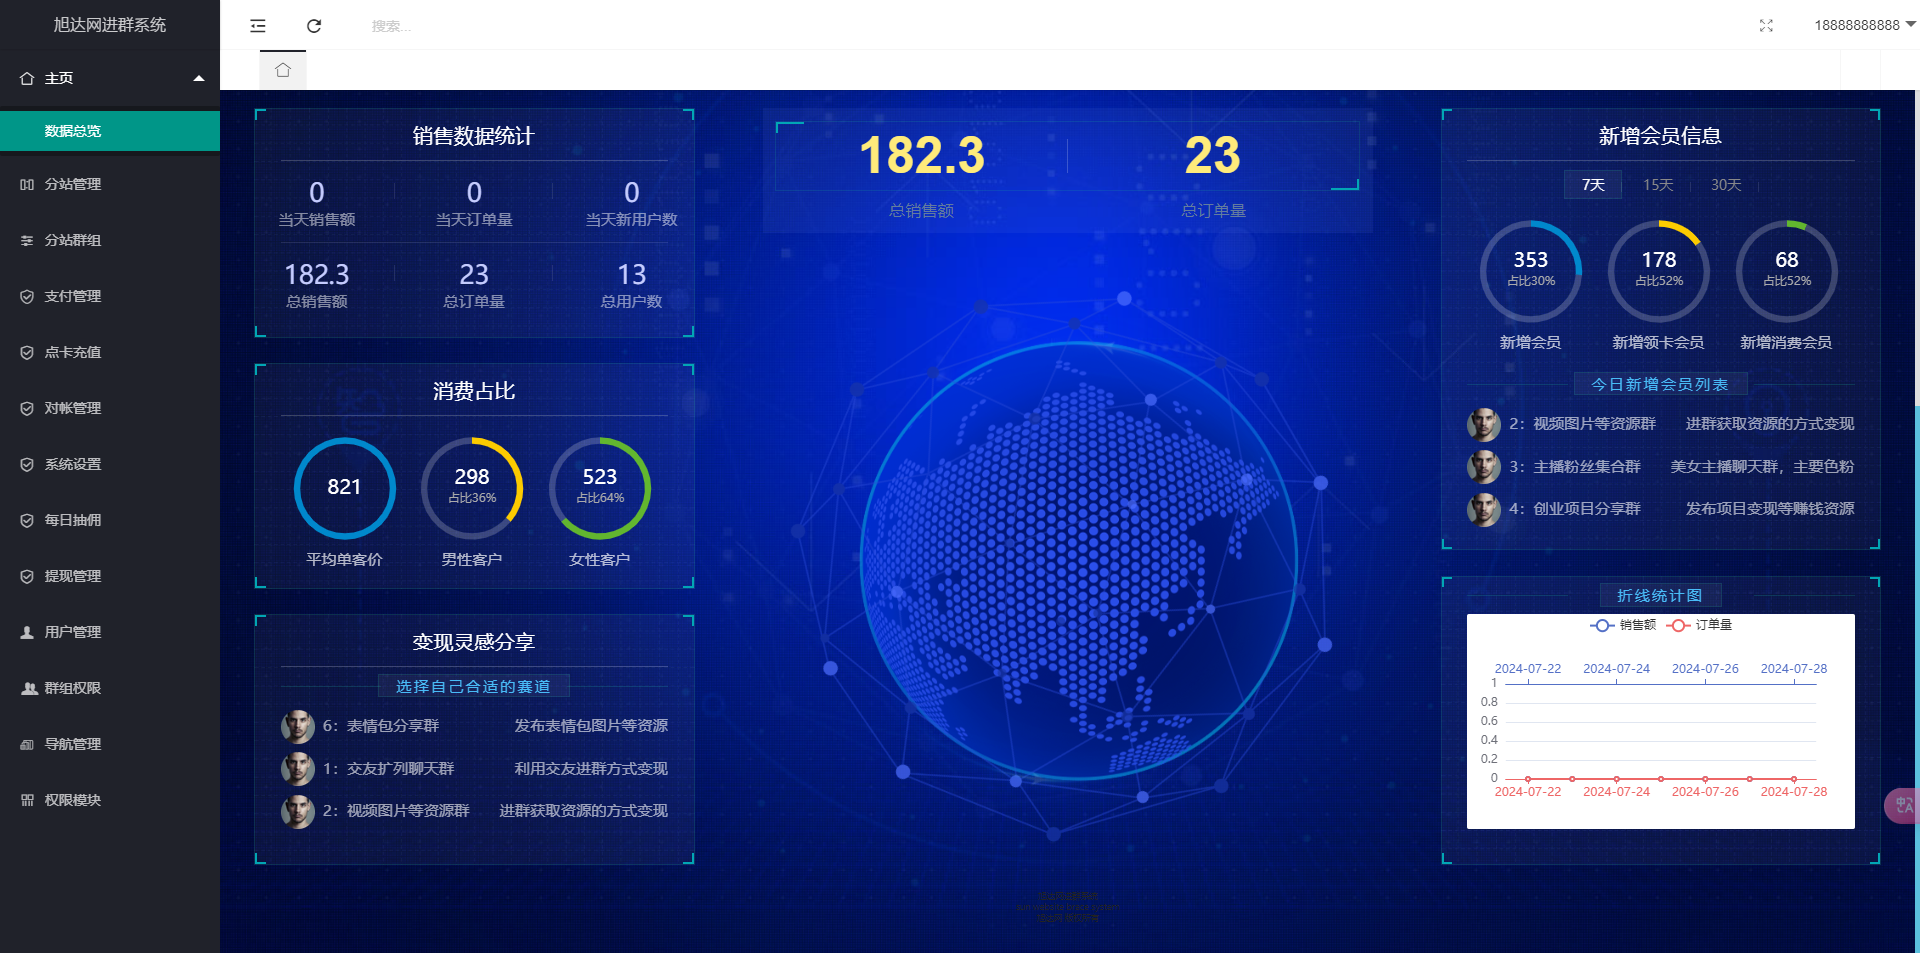Viewport: 1920px width, 953px height.
Task: Click the 每日抽佣 shield icon
Action: coord(27,520)
